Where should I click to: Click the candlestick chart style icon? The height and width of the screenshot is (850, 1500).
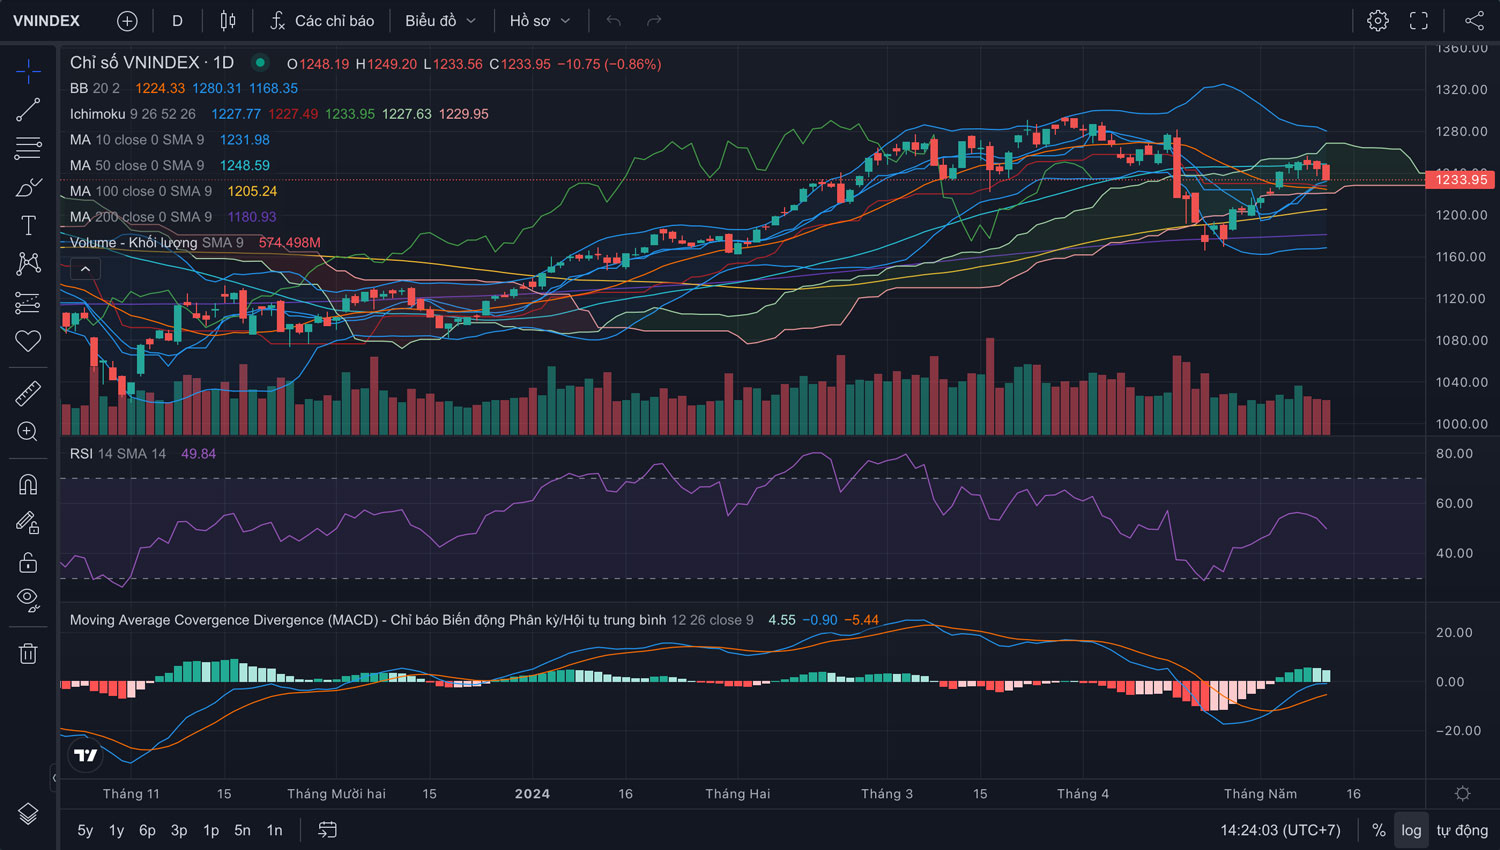(228, 21)
